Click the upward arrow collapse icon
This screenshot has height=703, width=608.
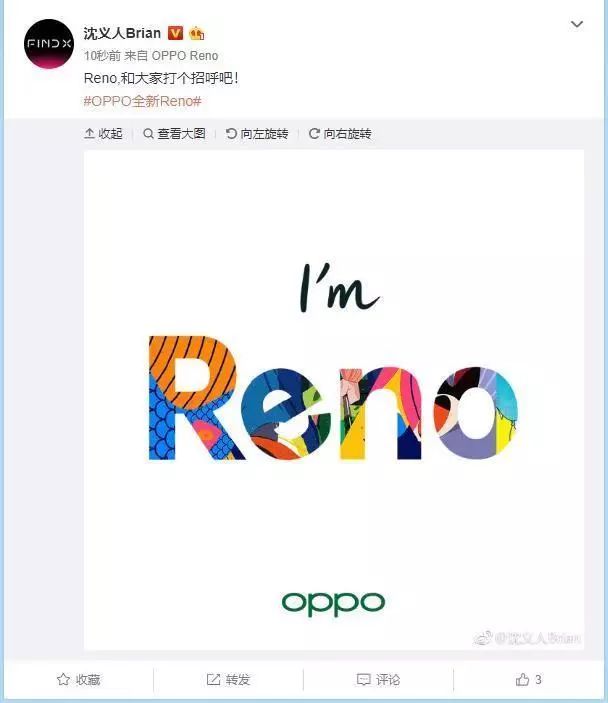click(89, 134)
